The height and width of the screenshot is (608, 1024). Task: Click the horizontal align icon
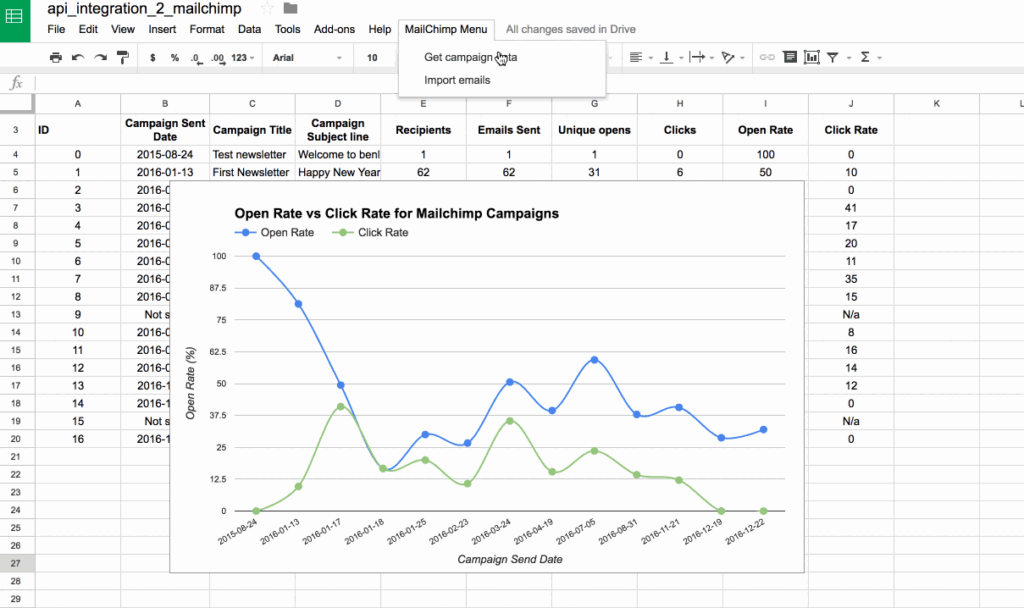click(x=635, y=57)
